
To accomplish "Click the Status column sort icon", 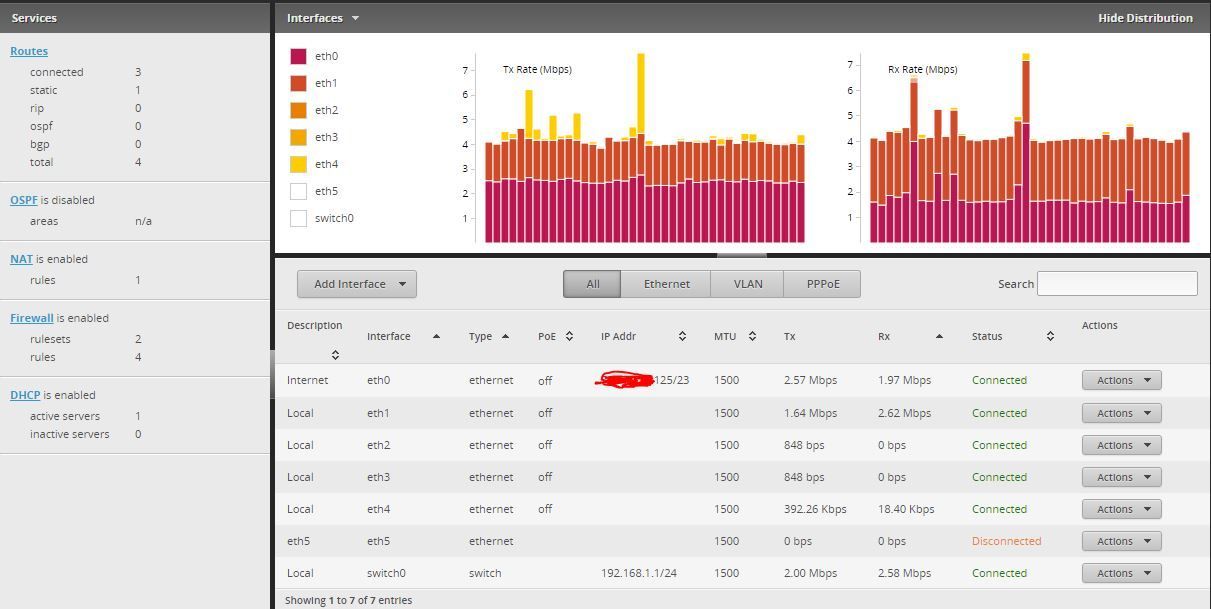I will click(x=1050, y=337).
